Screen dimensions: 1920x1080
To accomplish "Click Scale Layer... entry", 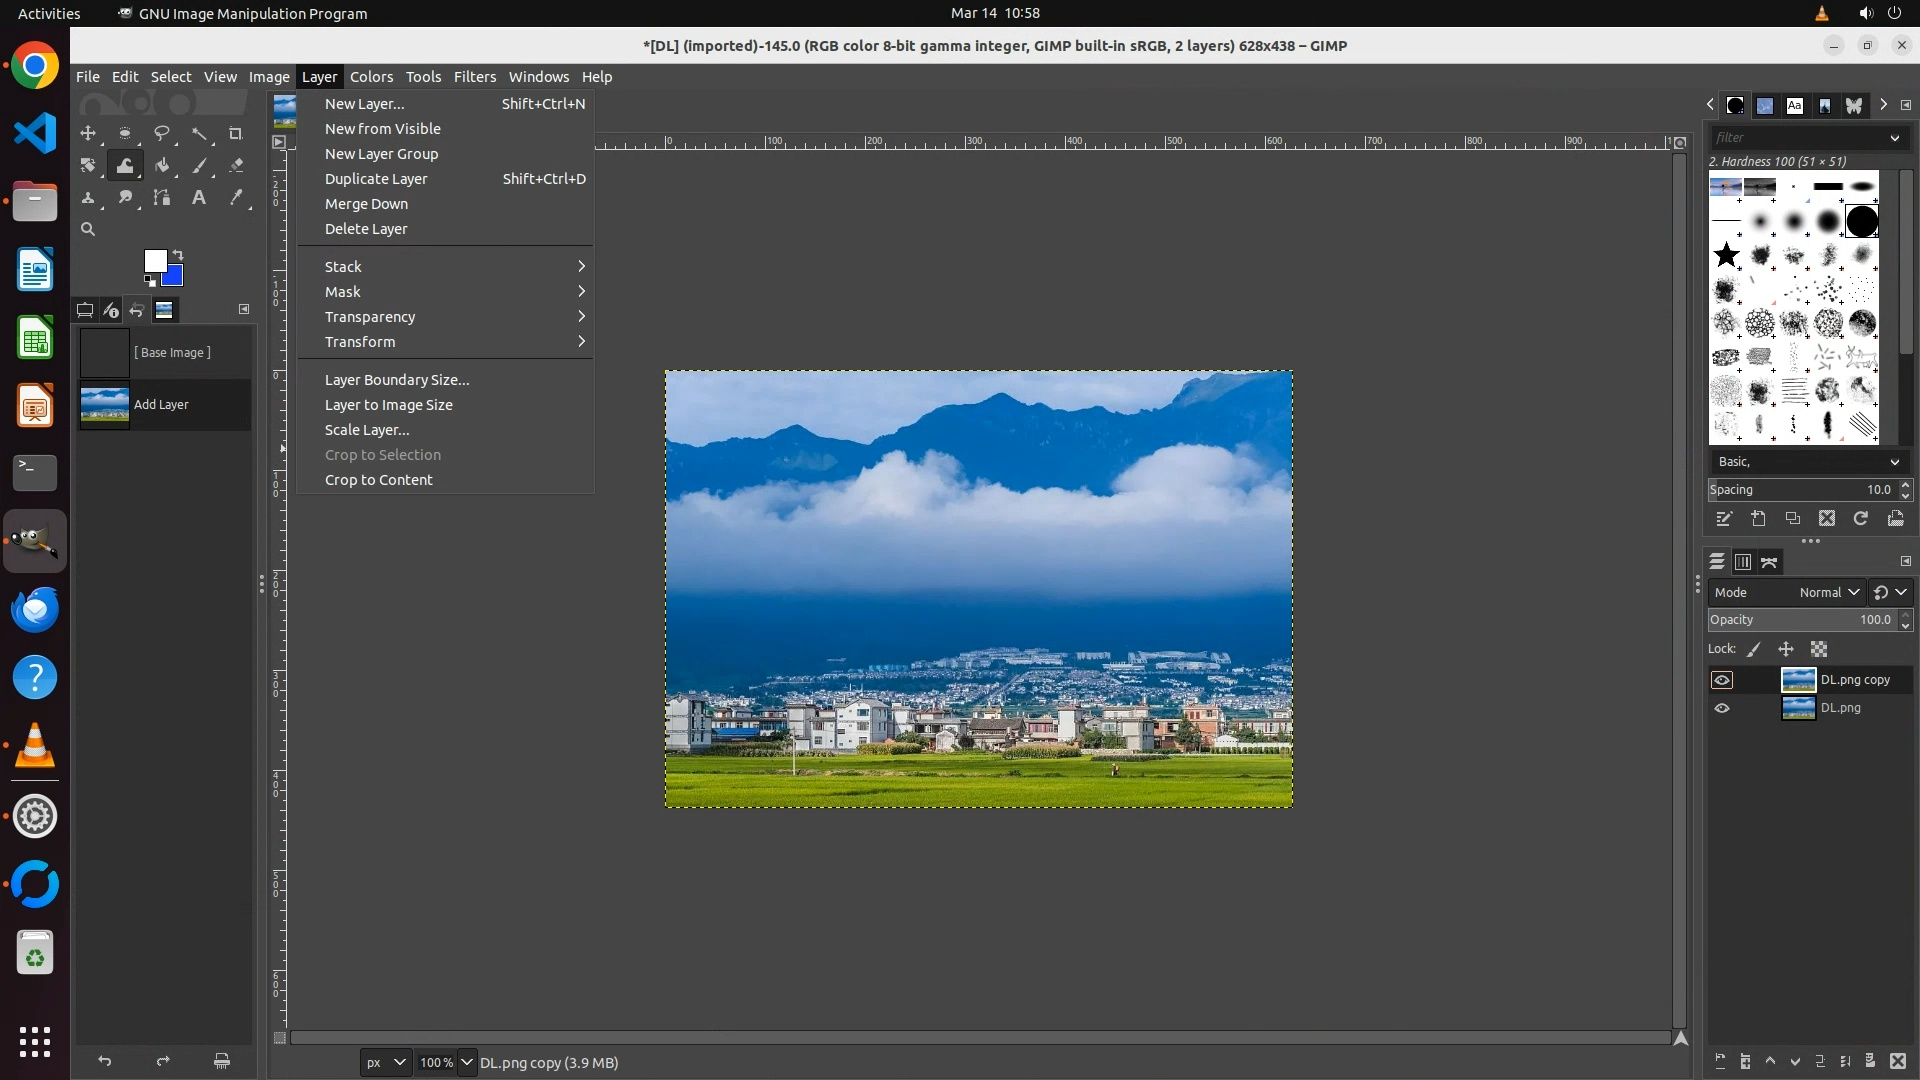I will [x=367, y=430].
